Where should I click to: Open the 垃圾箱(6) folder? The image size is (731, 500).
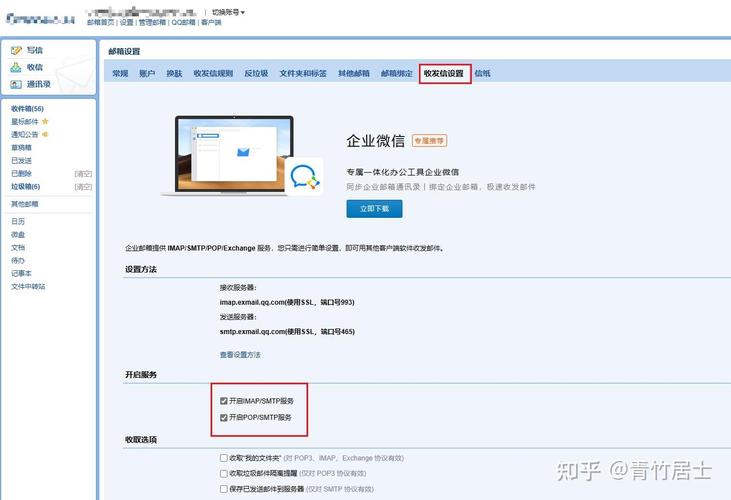26,186
